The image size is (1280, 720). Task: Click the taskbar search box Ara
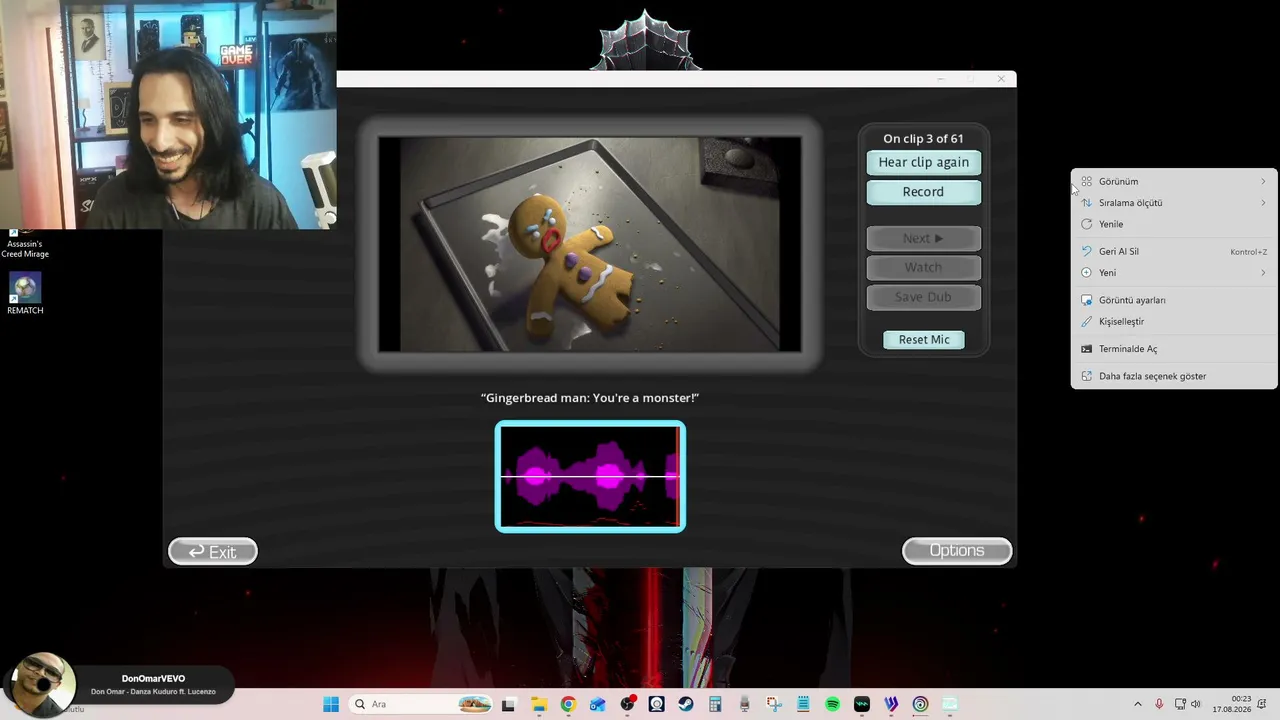(x=422, y=704)
